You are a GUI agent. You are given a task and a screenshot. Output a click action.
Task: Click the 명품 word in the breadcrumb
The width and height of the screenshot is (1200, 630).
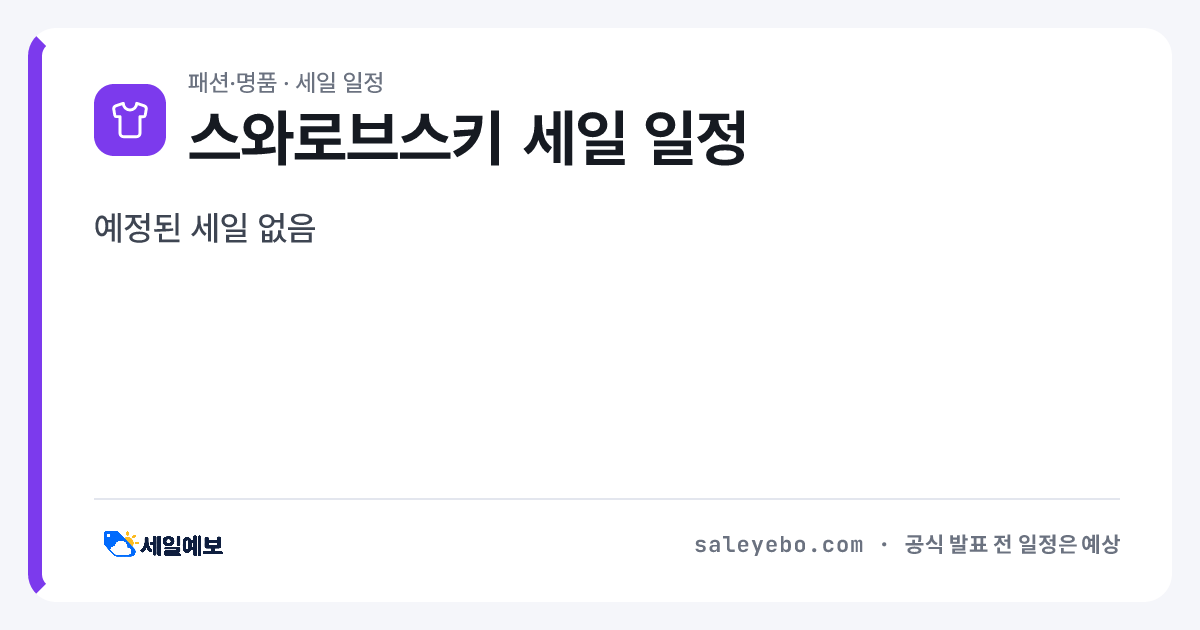257,82
